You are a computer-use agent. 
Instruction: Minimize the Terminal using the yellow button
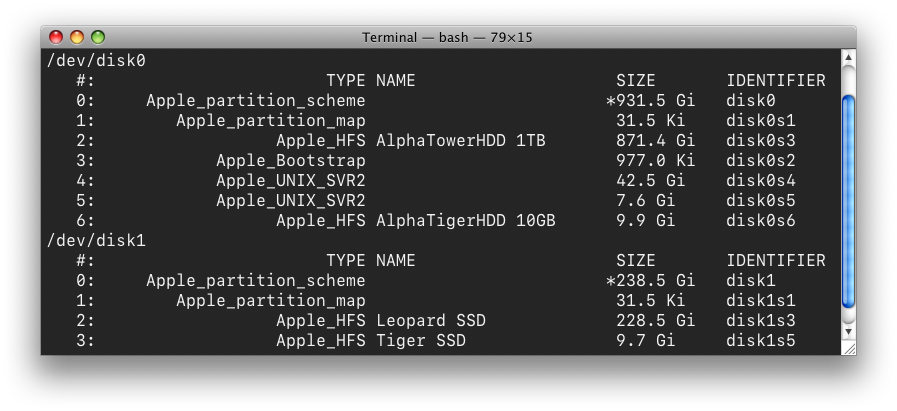pos(77,37)
